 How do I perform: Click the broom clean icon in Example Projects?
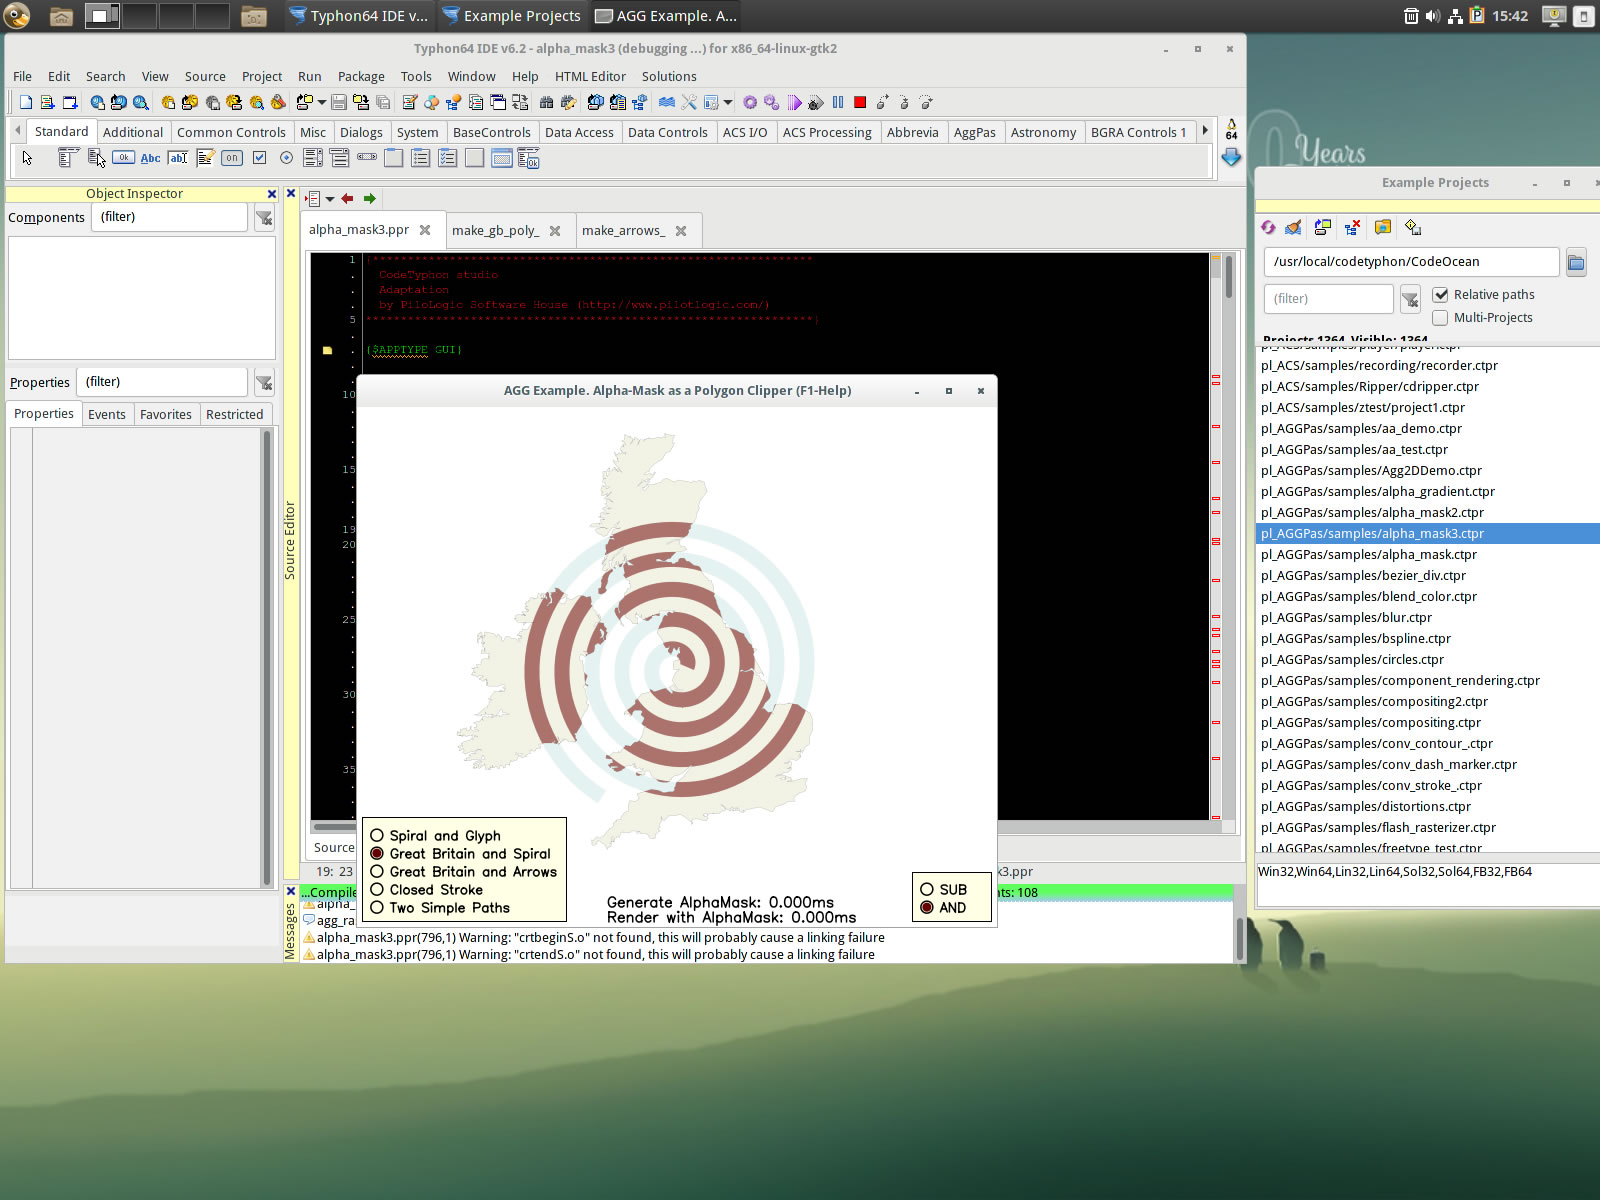coord(1293,227)
